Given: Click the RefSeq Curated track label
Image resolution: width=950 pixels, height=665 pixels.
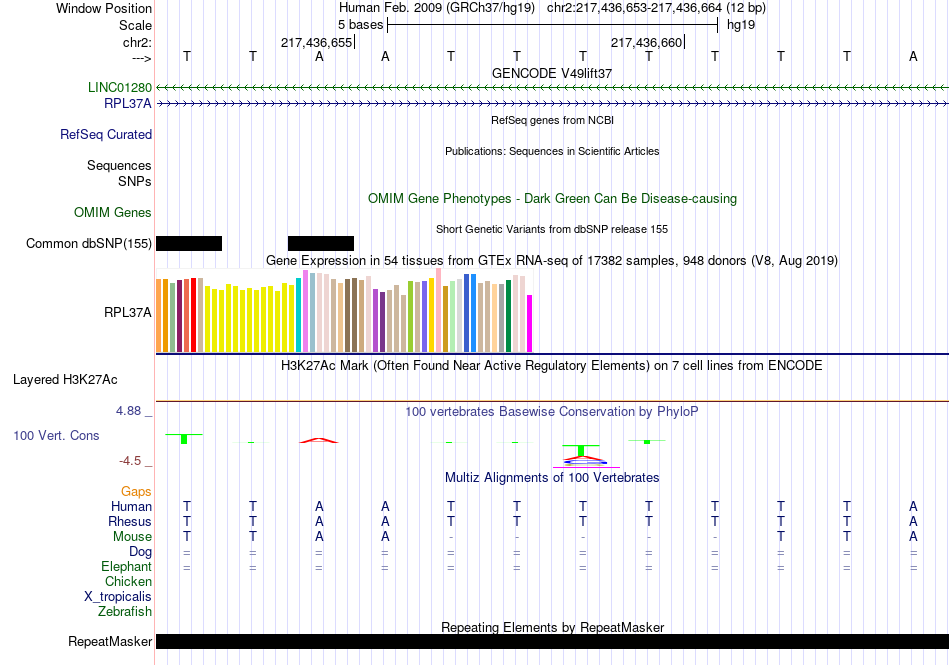Looking at the screenshot, I should [106, 134].
